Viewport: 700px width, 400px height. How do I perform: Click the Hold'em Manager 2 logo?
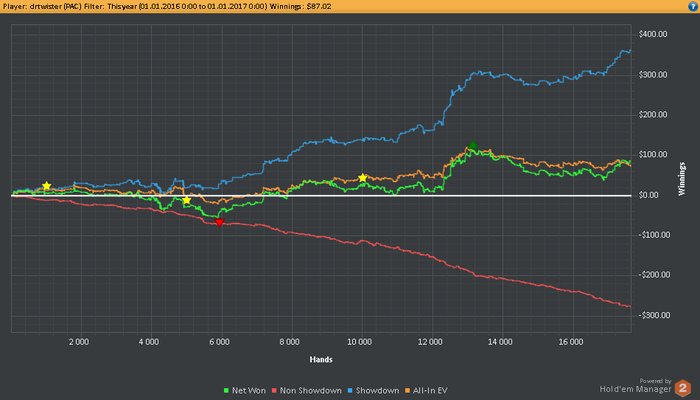point(683,388)
